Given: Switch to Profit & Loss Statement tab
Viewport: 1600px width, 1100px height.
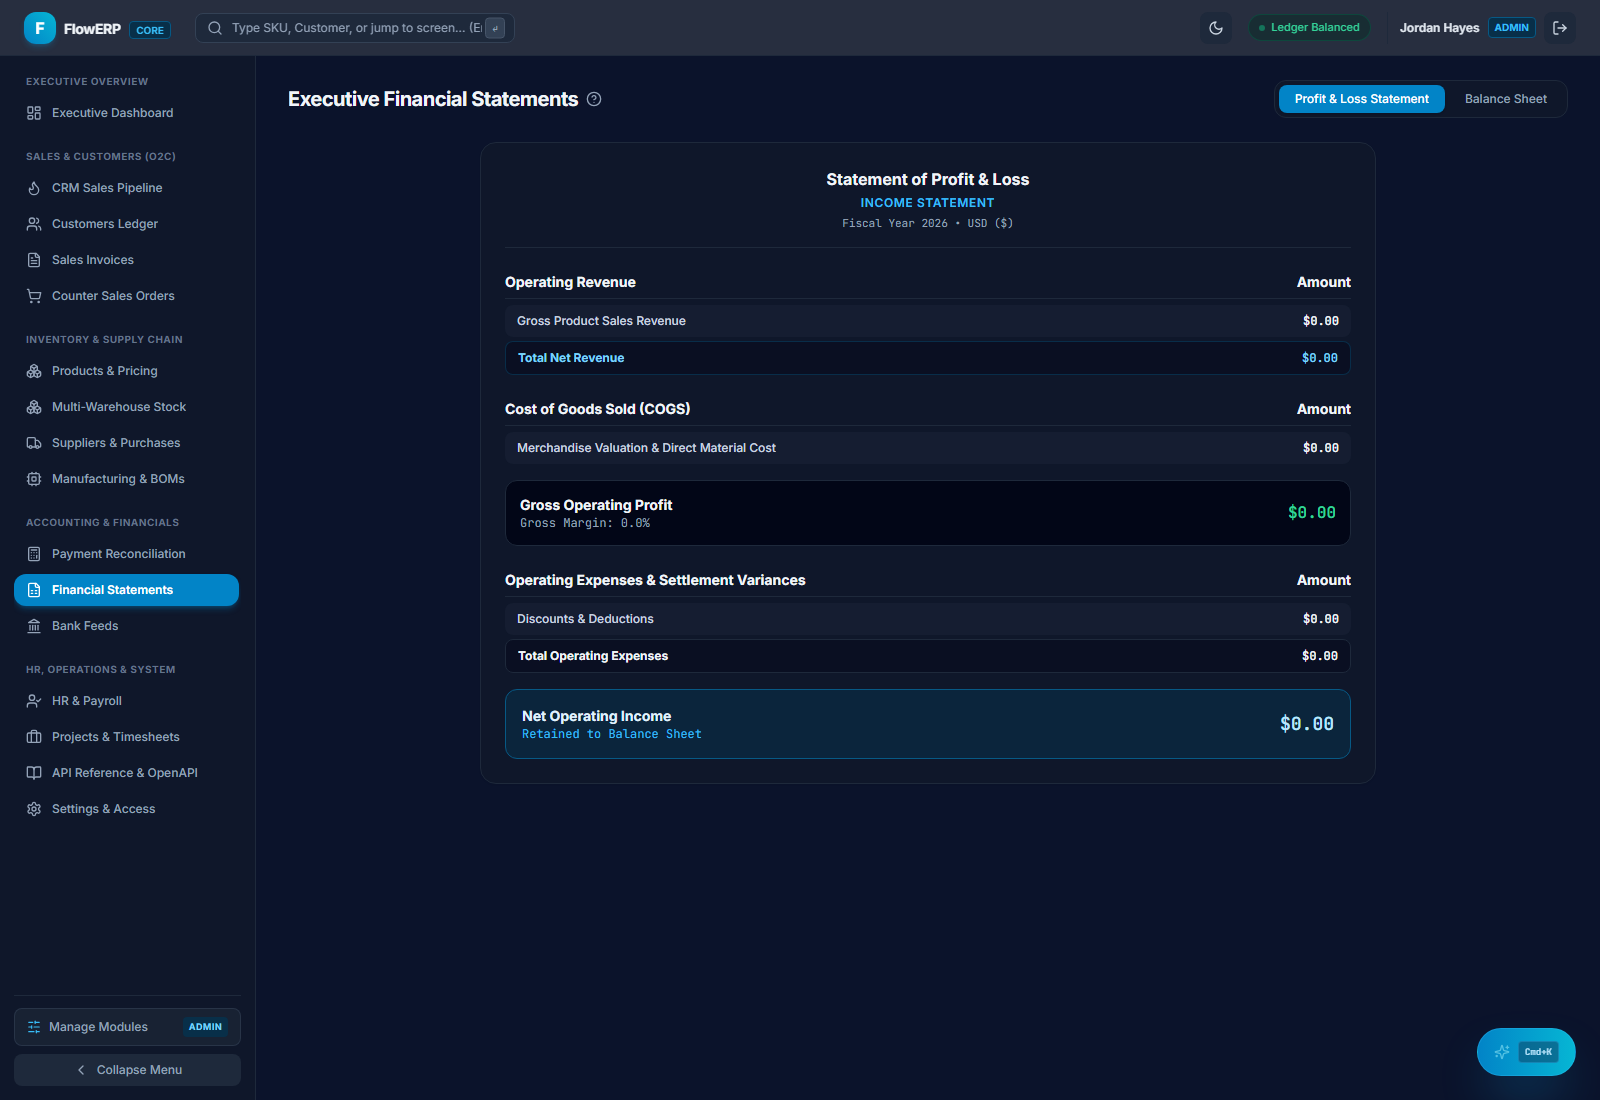Looking at the screenshot, I should [1362, 99].
